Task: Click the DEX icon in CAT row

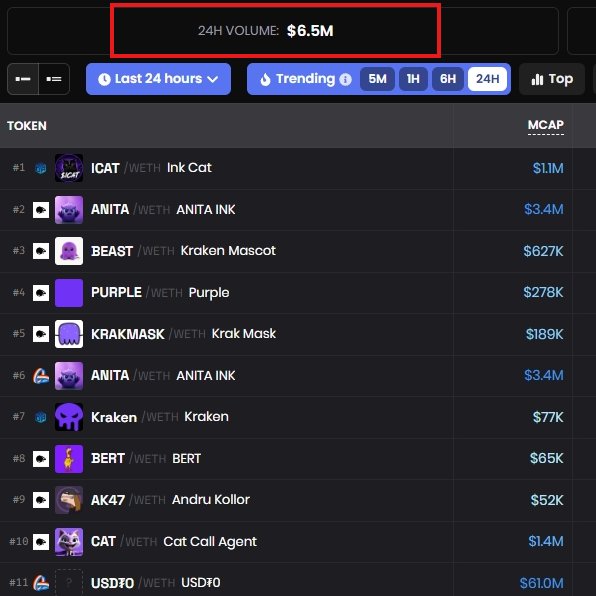Action: pyautogui.click(x=41, y=542)
